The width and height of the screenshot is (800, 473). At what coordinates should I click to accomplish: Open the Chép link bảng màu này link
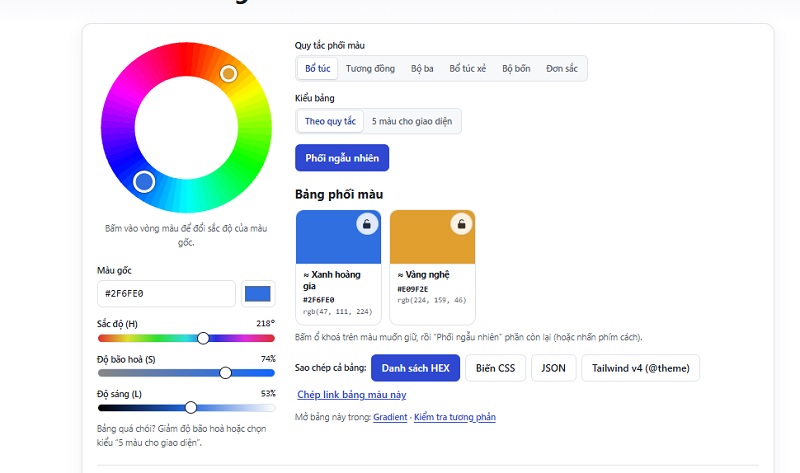[x=352, y=395]
